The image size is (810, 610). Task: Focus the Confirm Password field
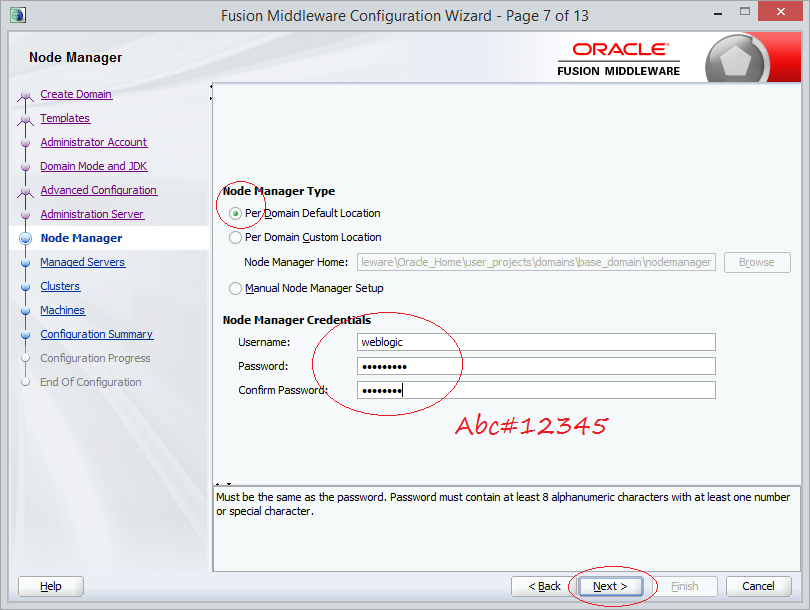coord(536,390)
